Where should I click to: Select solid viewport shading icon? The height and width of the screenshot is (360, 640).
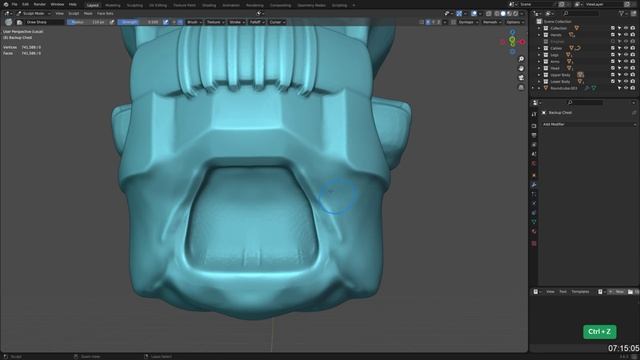[x=503, y=13]
